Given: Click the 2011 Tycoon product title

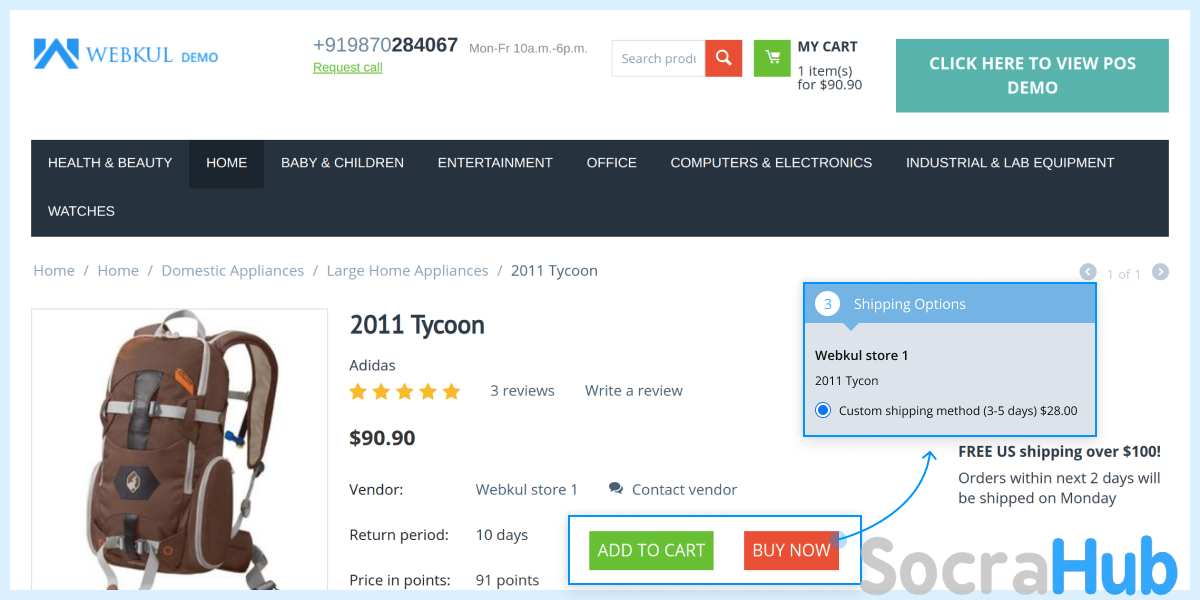Looking at the screenshot, I should click(x=417, y=326).
